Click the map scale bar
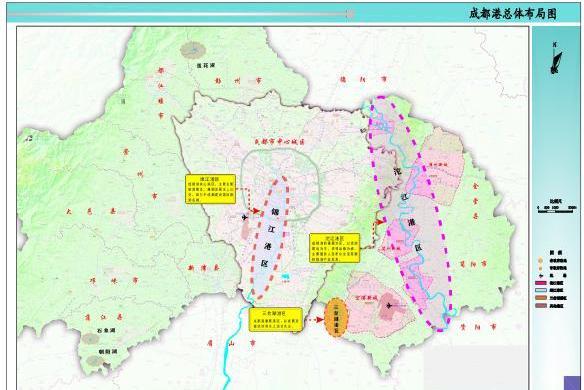 click(x=555, y=211)
